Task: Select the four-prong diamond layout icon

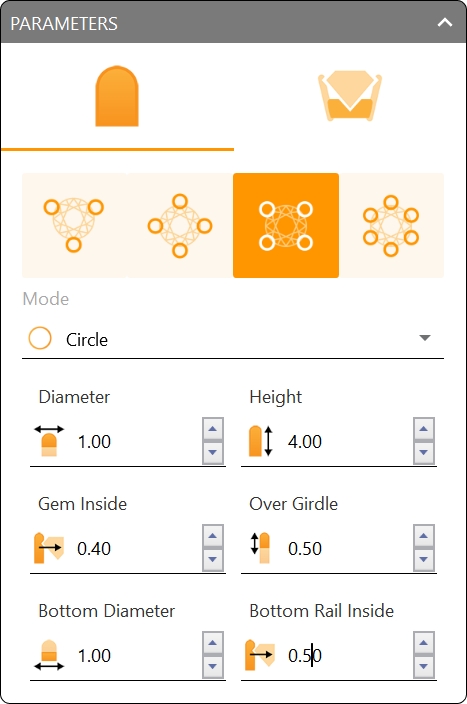Action: coord(180,225)
